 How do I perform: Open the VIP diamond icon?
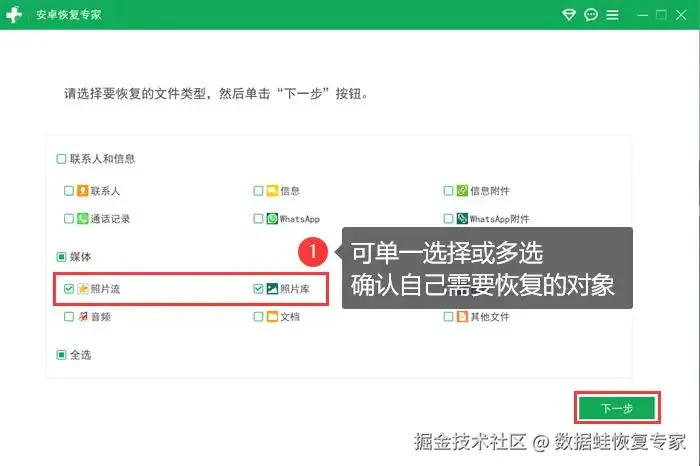[x=568, y=15]
